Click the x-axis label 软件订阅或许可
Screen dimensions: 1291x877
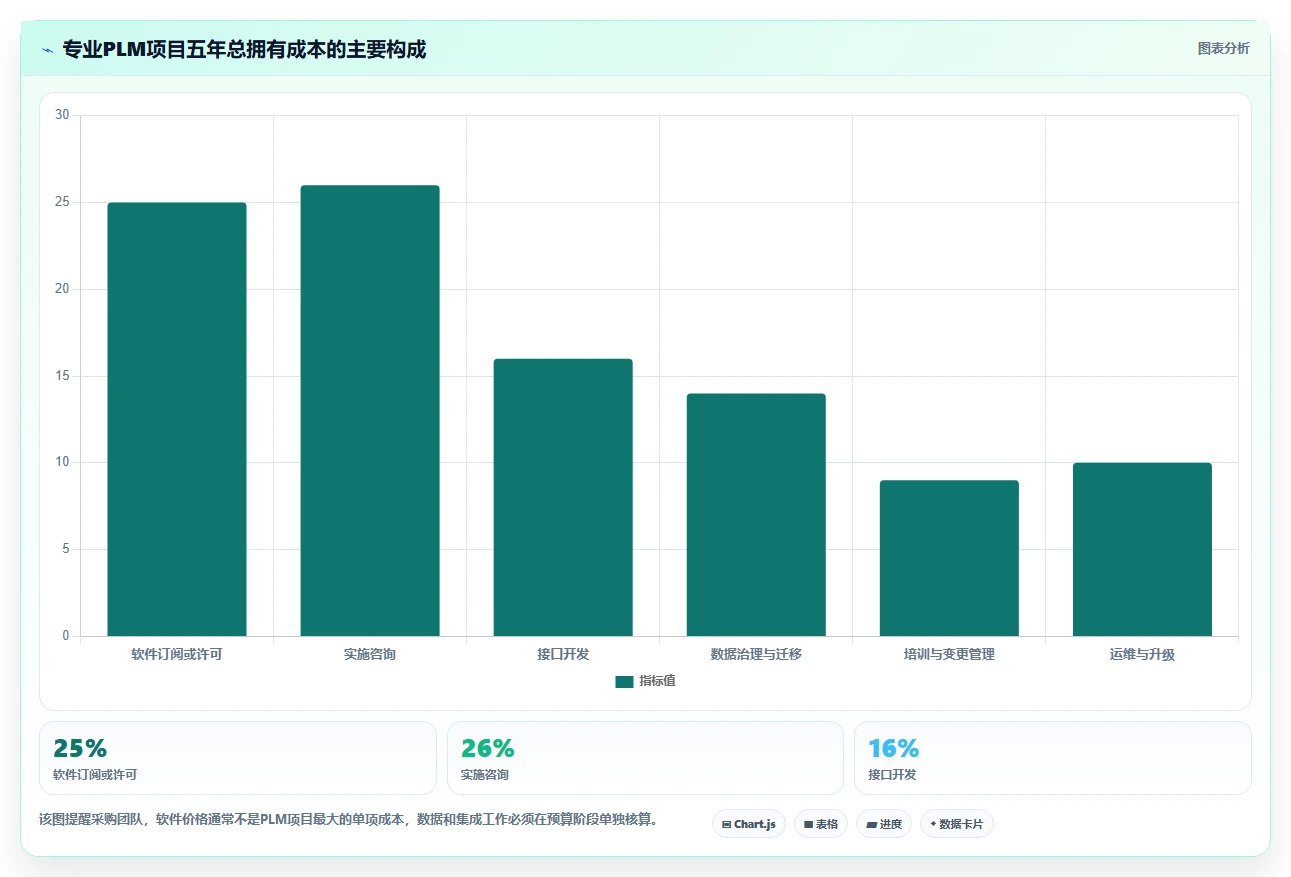(177, 655)
